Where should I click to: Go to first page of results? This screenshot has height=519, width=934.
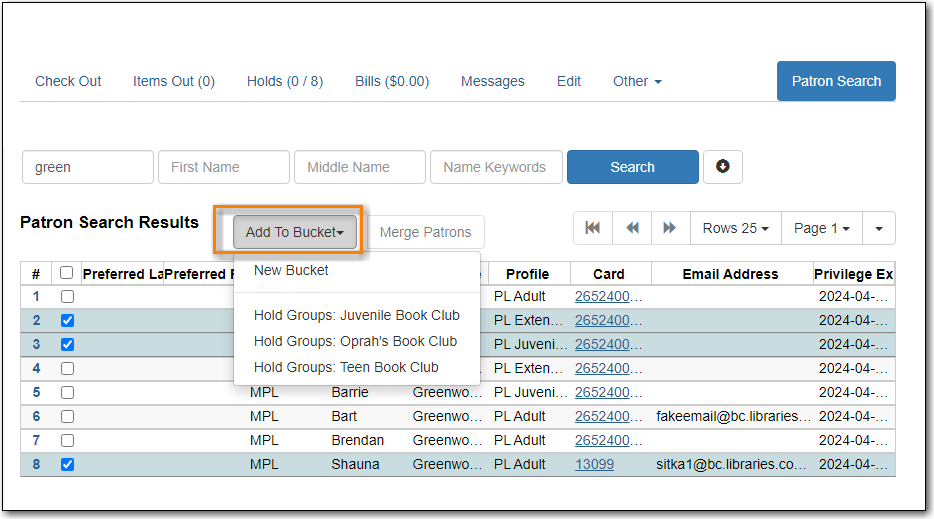point(593,228)
